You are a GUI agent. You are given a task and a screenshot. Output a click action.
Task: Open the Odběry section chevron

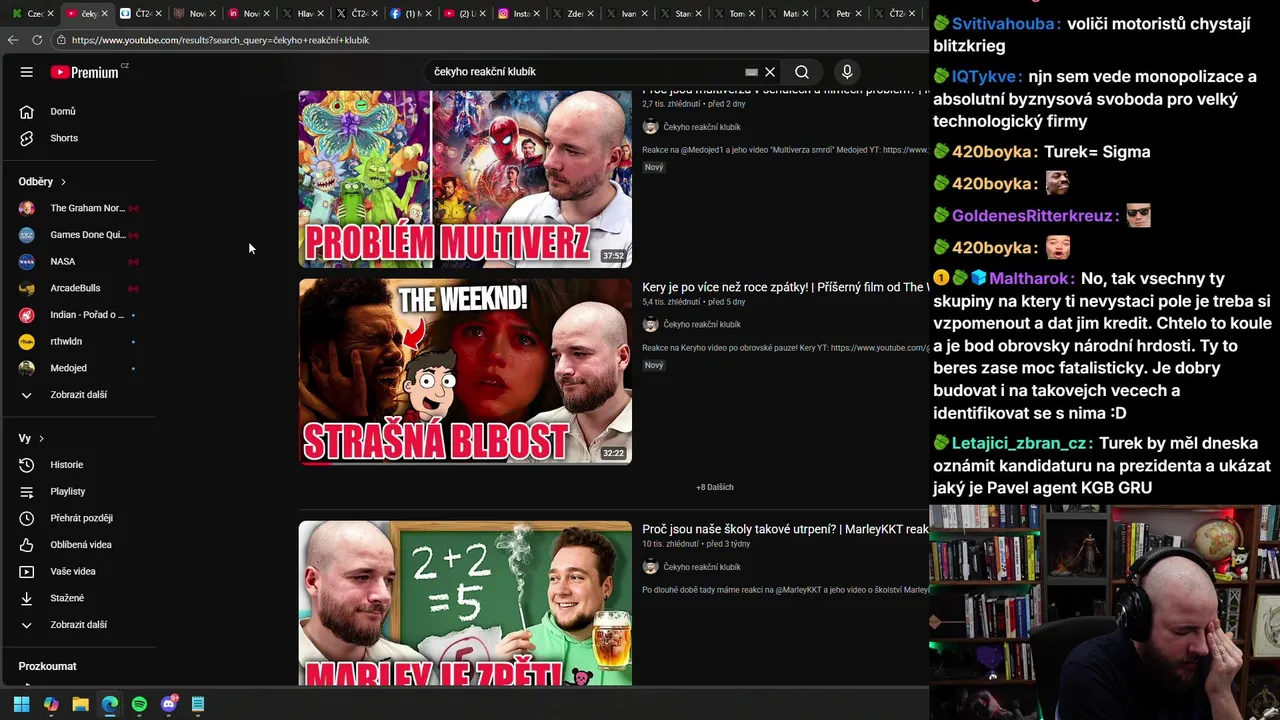click(x=63, y=182)
